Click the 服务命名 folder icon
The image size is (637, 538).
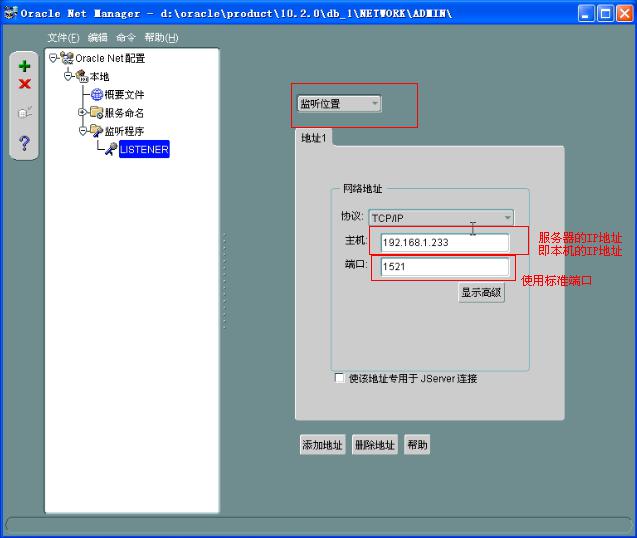coord(97,113)
